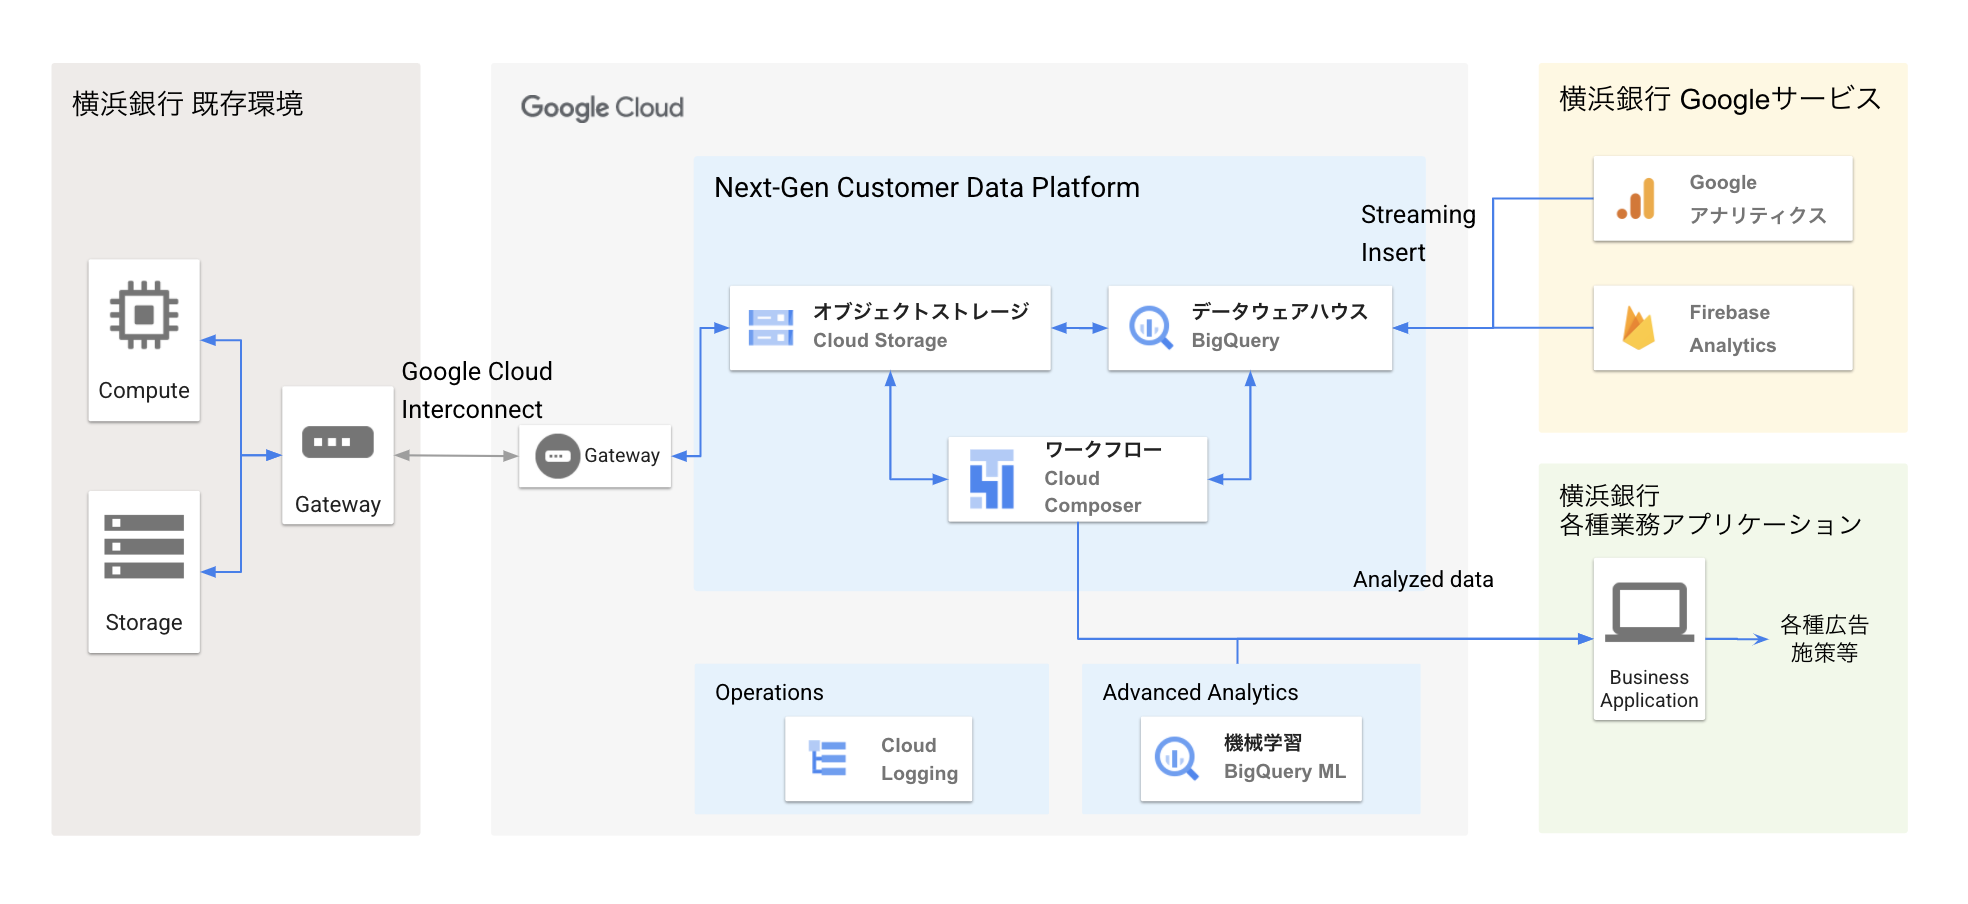Image resolution: width=1968 pixels, height=904 pixels.
Task: Select the Cloud Composer workflow icon
Action: [991, 479]
